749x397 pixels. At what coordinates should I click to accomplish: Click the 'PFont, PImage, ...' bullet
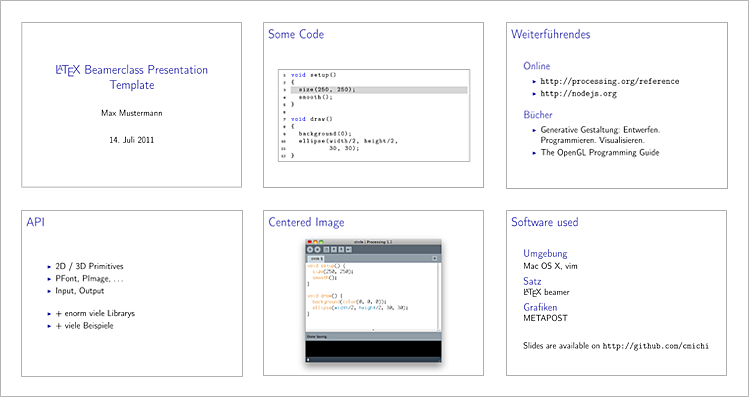90,279
